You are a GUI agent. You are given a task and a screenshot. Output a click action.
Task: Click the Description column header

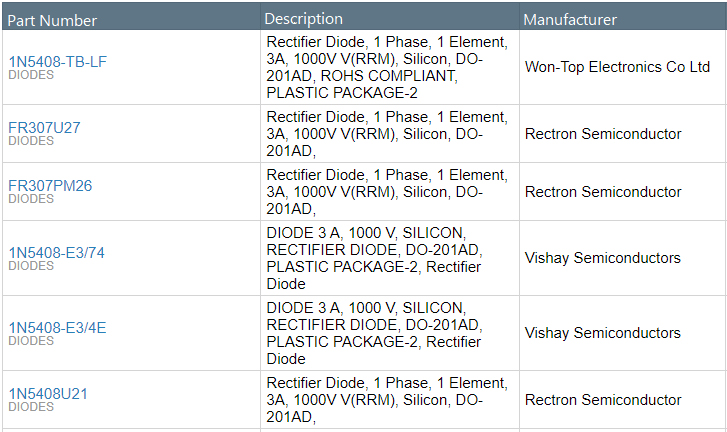coord(303,19)
